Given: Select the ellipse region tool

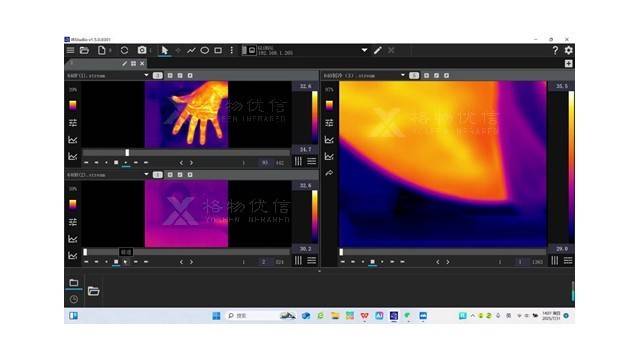Looking at the screenshot, I should coord(205,50).
